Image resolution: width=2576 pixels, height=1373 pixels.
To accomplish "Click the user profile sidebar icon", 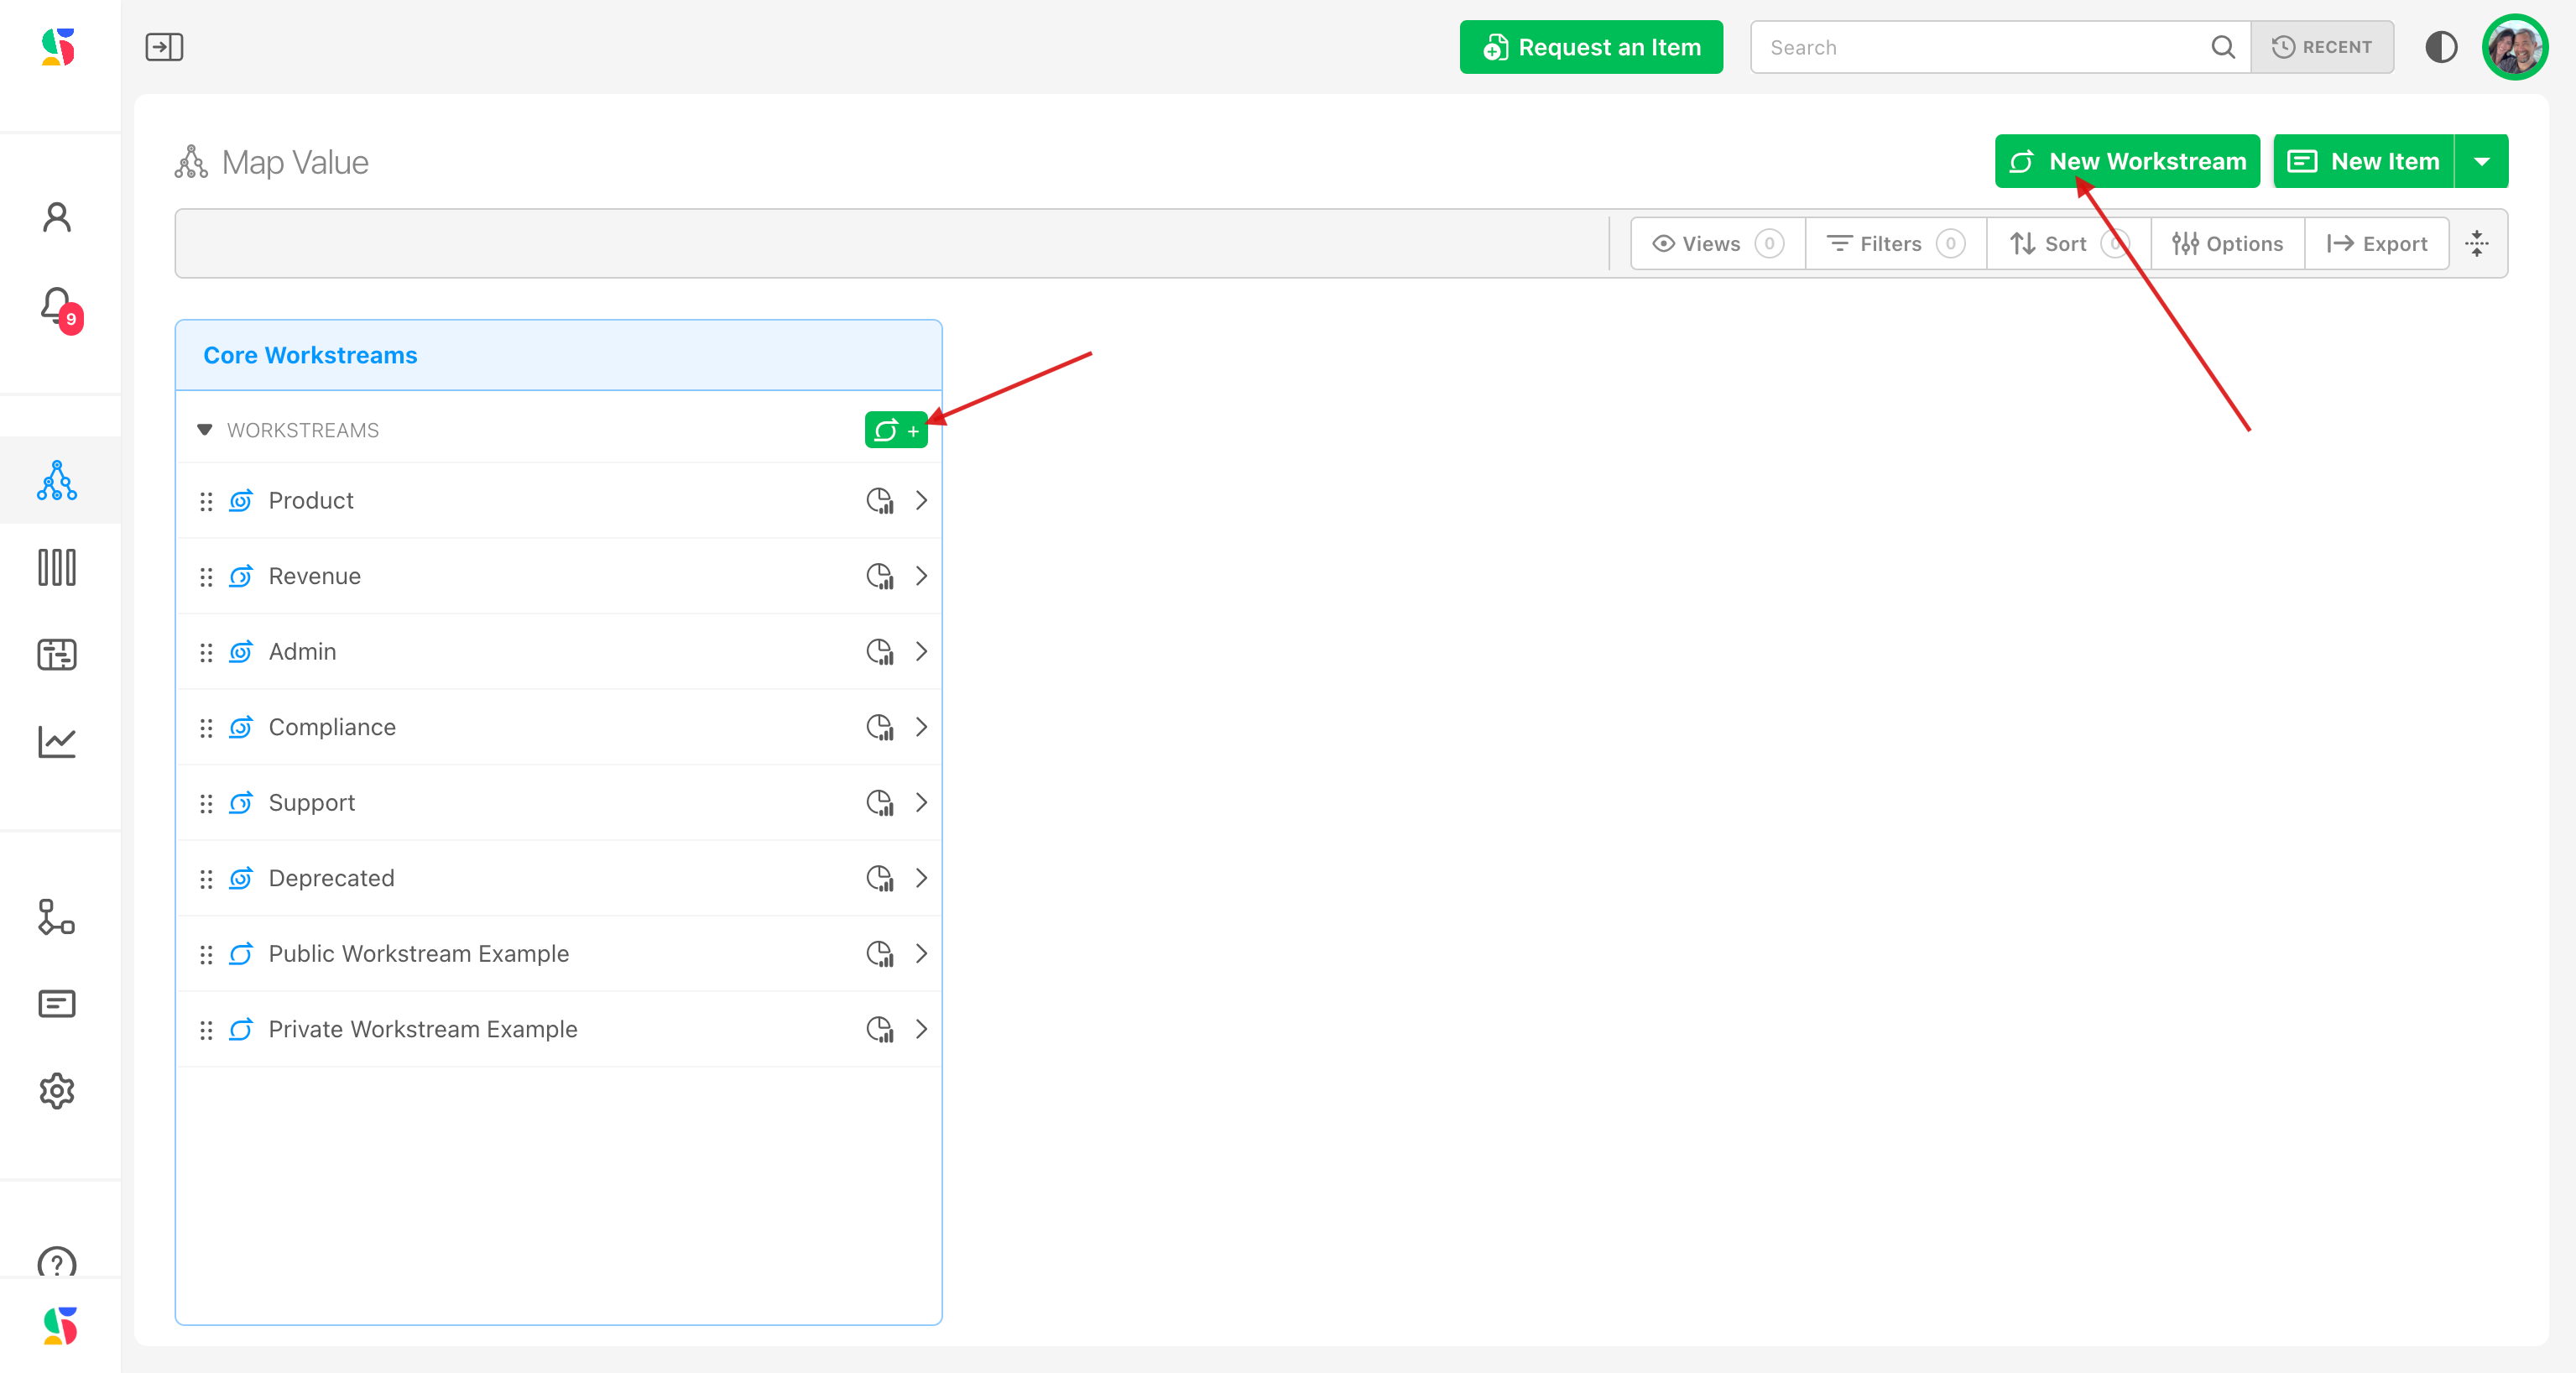I will (57, 217).
